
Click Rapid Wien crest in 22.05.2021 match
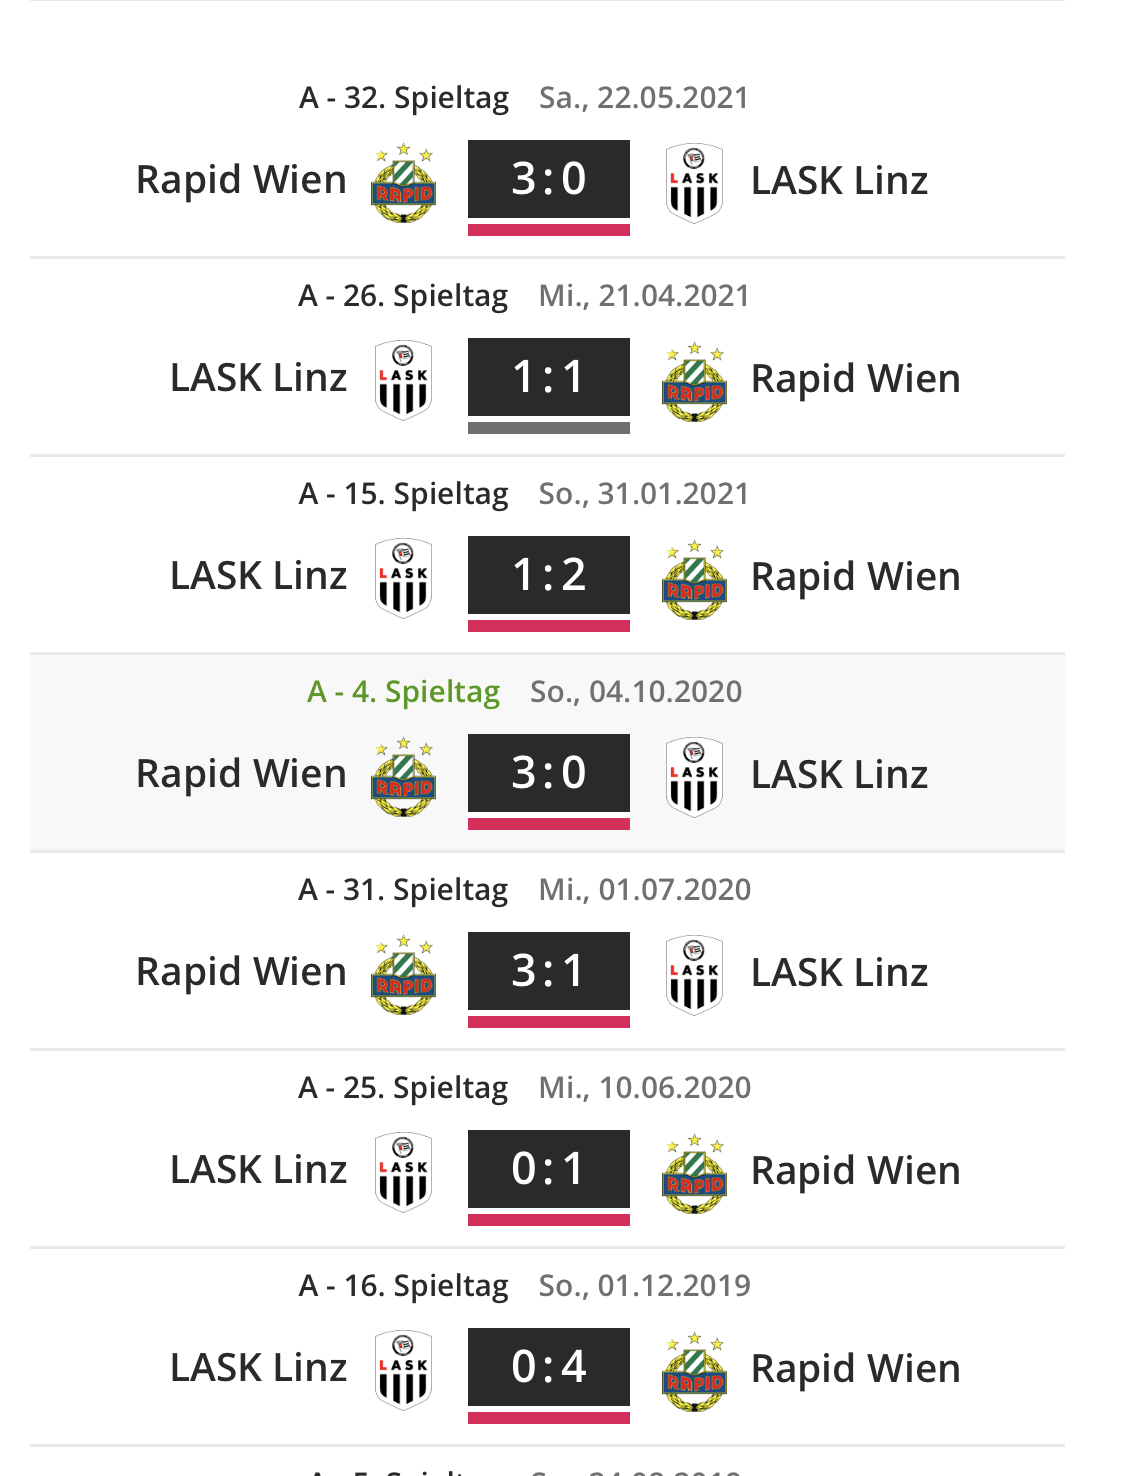403,182
